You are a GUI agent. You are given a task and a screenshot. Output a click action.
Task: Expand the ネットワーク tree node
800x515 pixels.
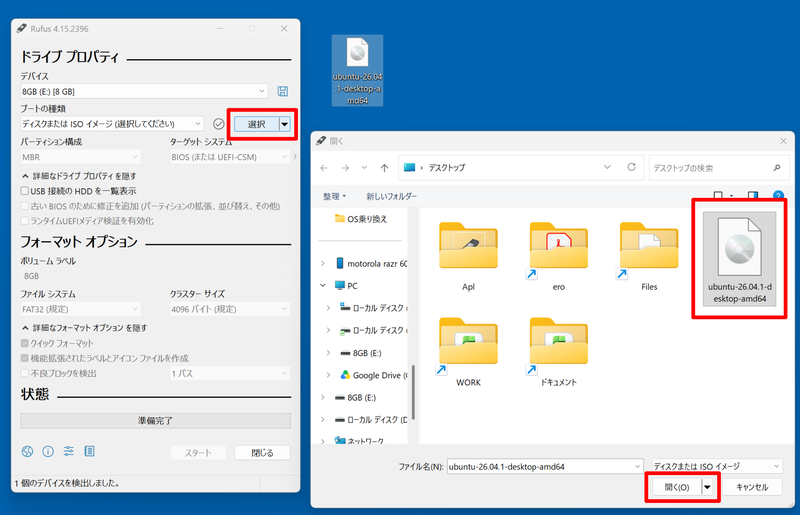pos(322,440)
